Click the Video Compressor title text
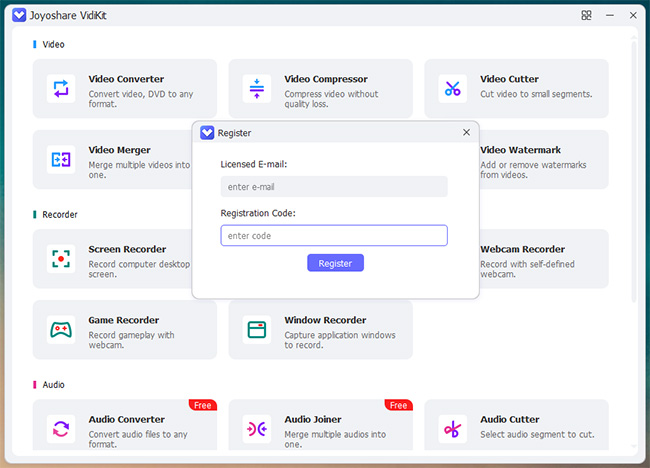 [326, 79]
